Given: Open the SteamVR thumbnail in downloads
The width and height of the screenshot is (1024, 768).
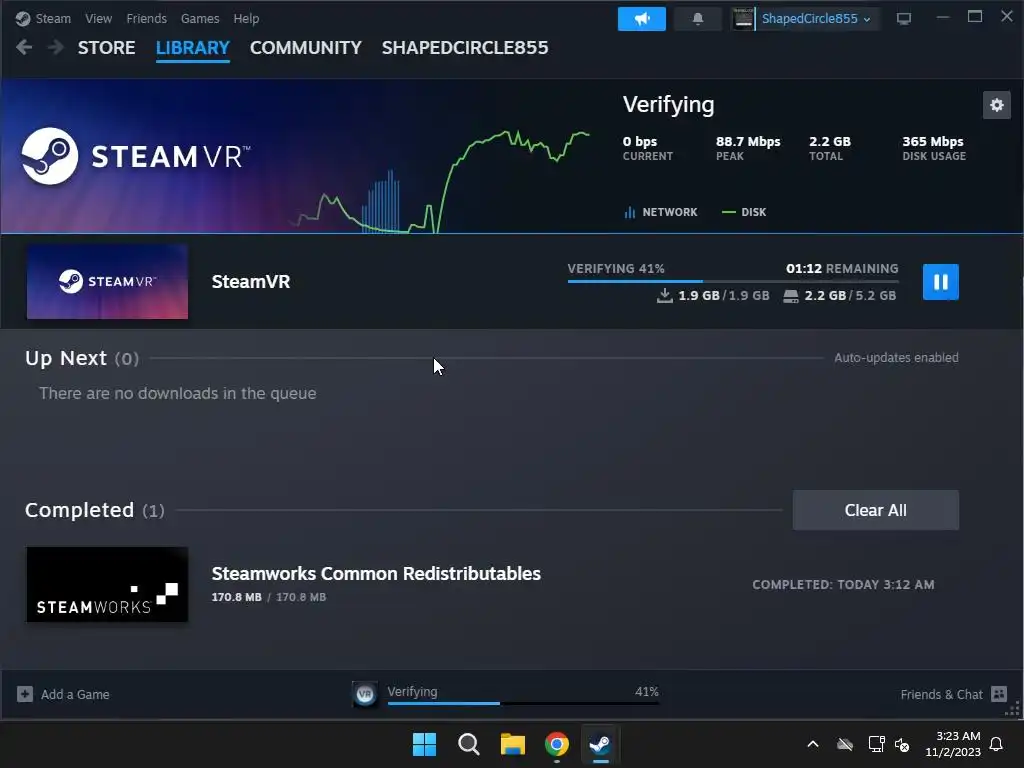Looking at the screenshot, I should point(107,282).
